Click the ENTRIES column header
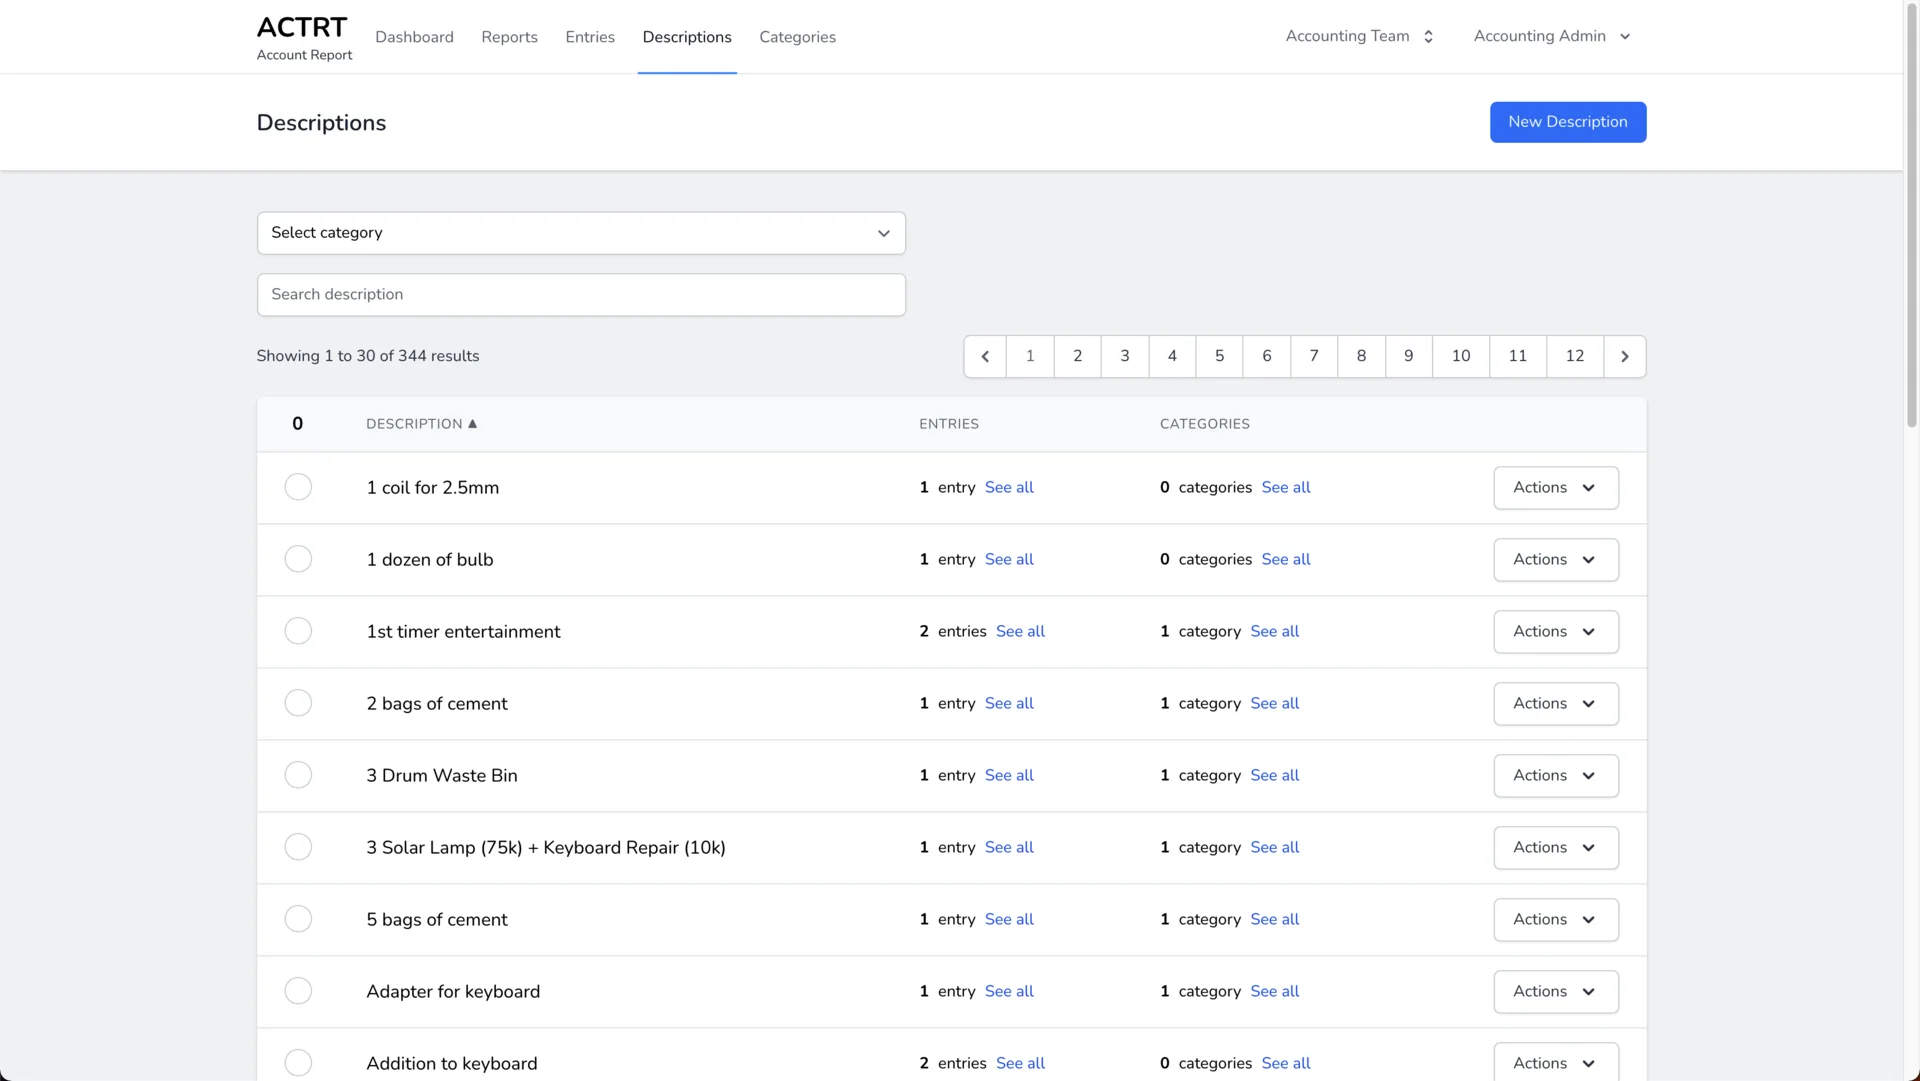 pos(949,424)
